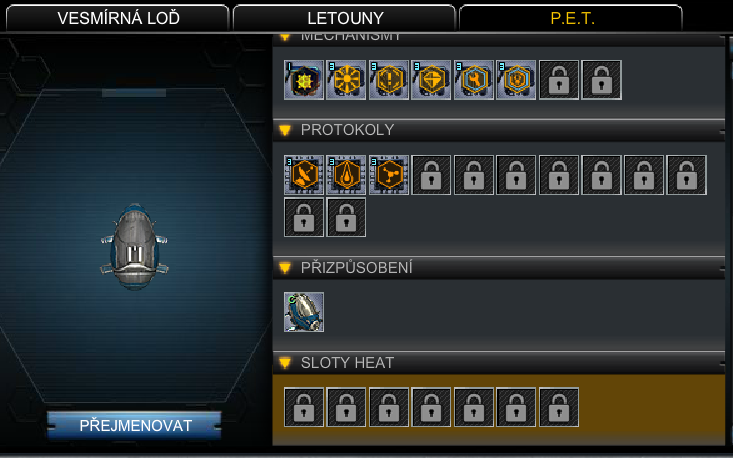The width and height of the screenshot is (733, 458).
Task: Click the PŘEJMENOVAT button
Action: click(x=135, y=426)
